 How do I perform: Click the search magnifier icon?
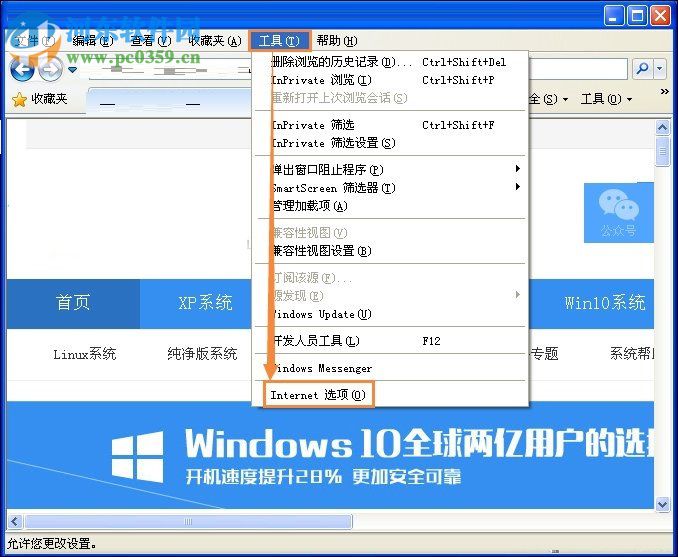pyautogui.click(x=642, y=68)
